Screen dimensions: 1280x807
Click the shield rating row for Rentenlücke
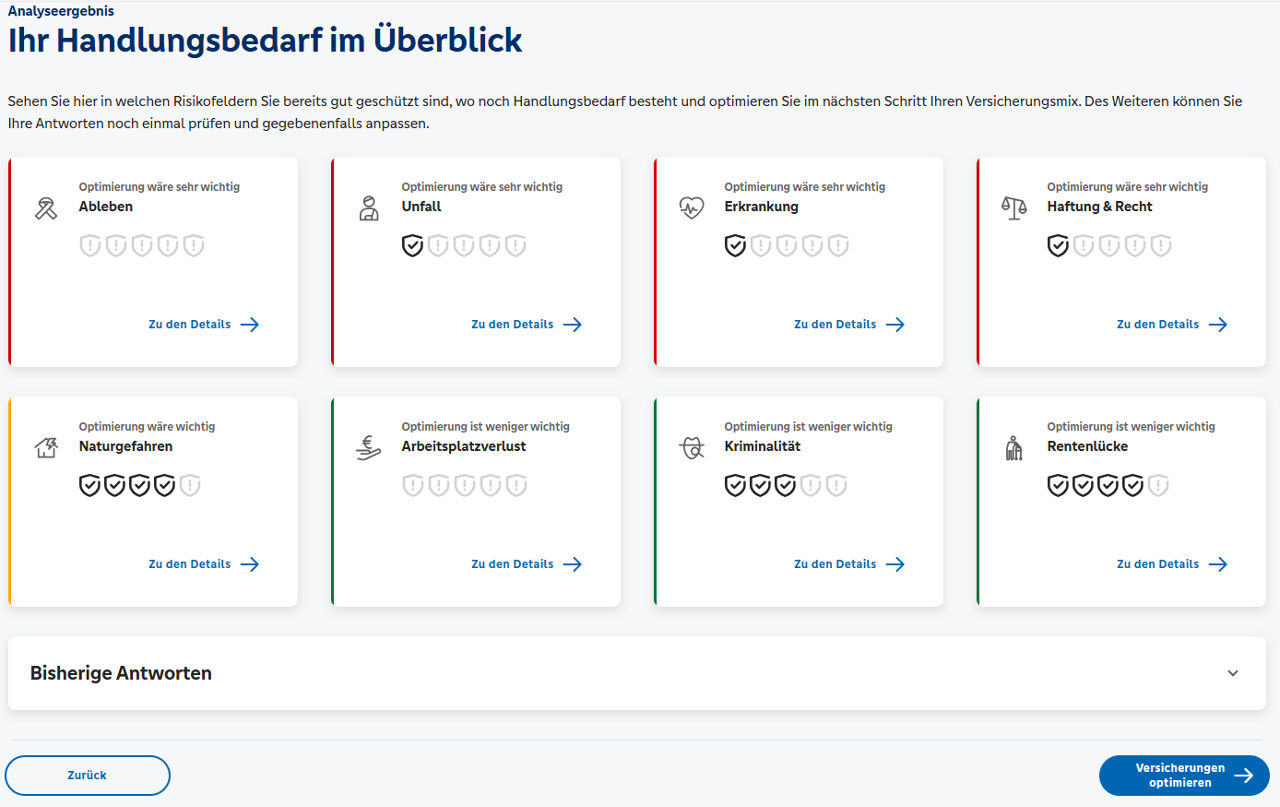(1108, 486)
